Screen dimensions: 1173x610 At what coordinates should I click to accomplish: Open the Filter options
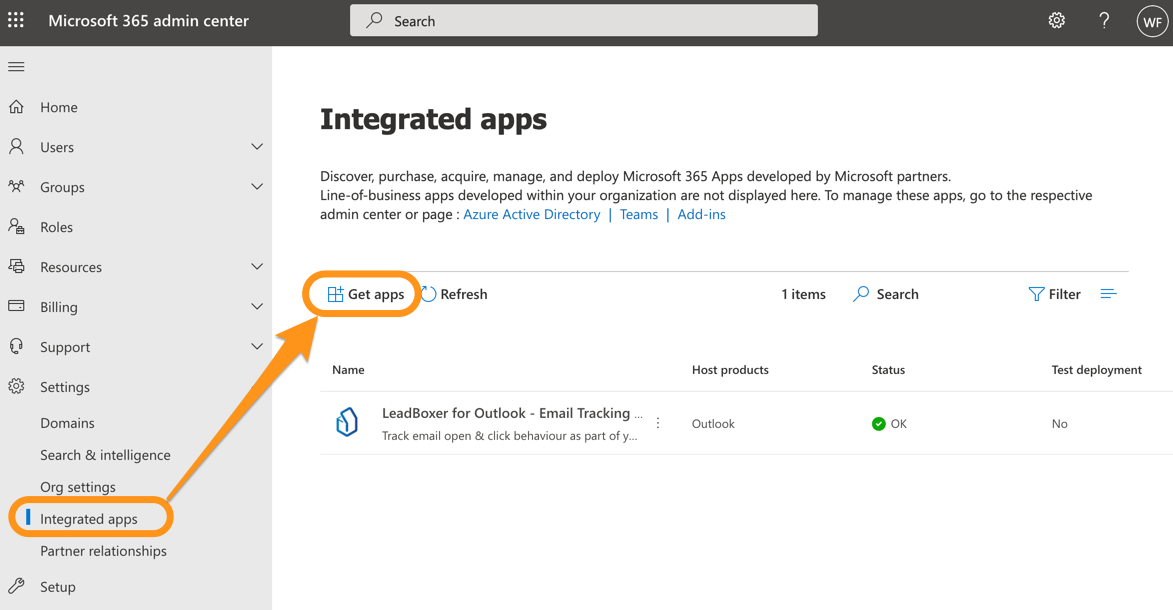pyautogui.click(x=1054, y=294)
